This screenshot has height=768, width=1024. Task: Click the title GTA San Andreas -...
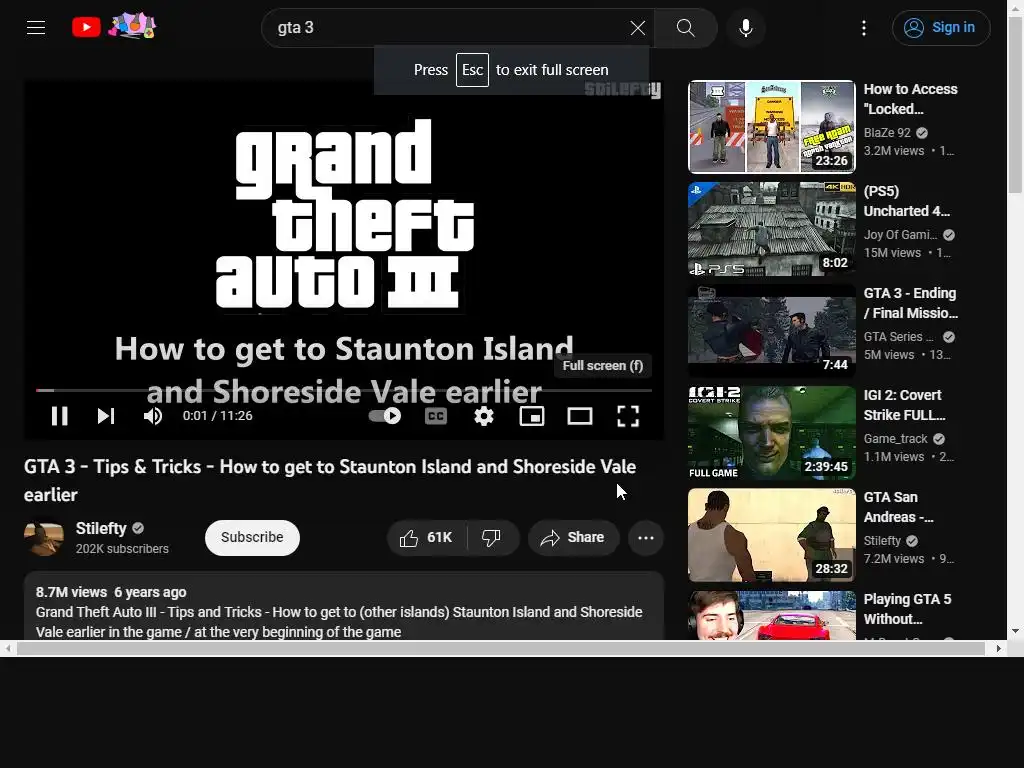[x=899, y=507]
